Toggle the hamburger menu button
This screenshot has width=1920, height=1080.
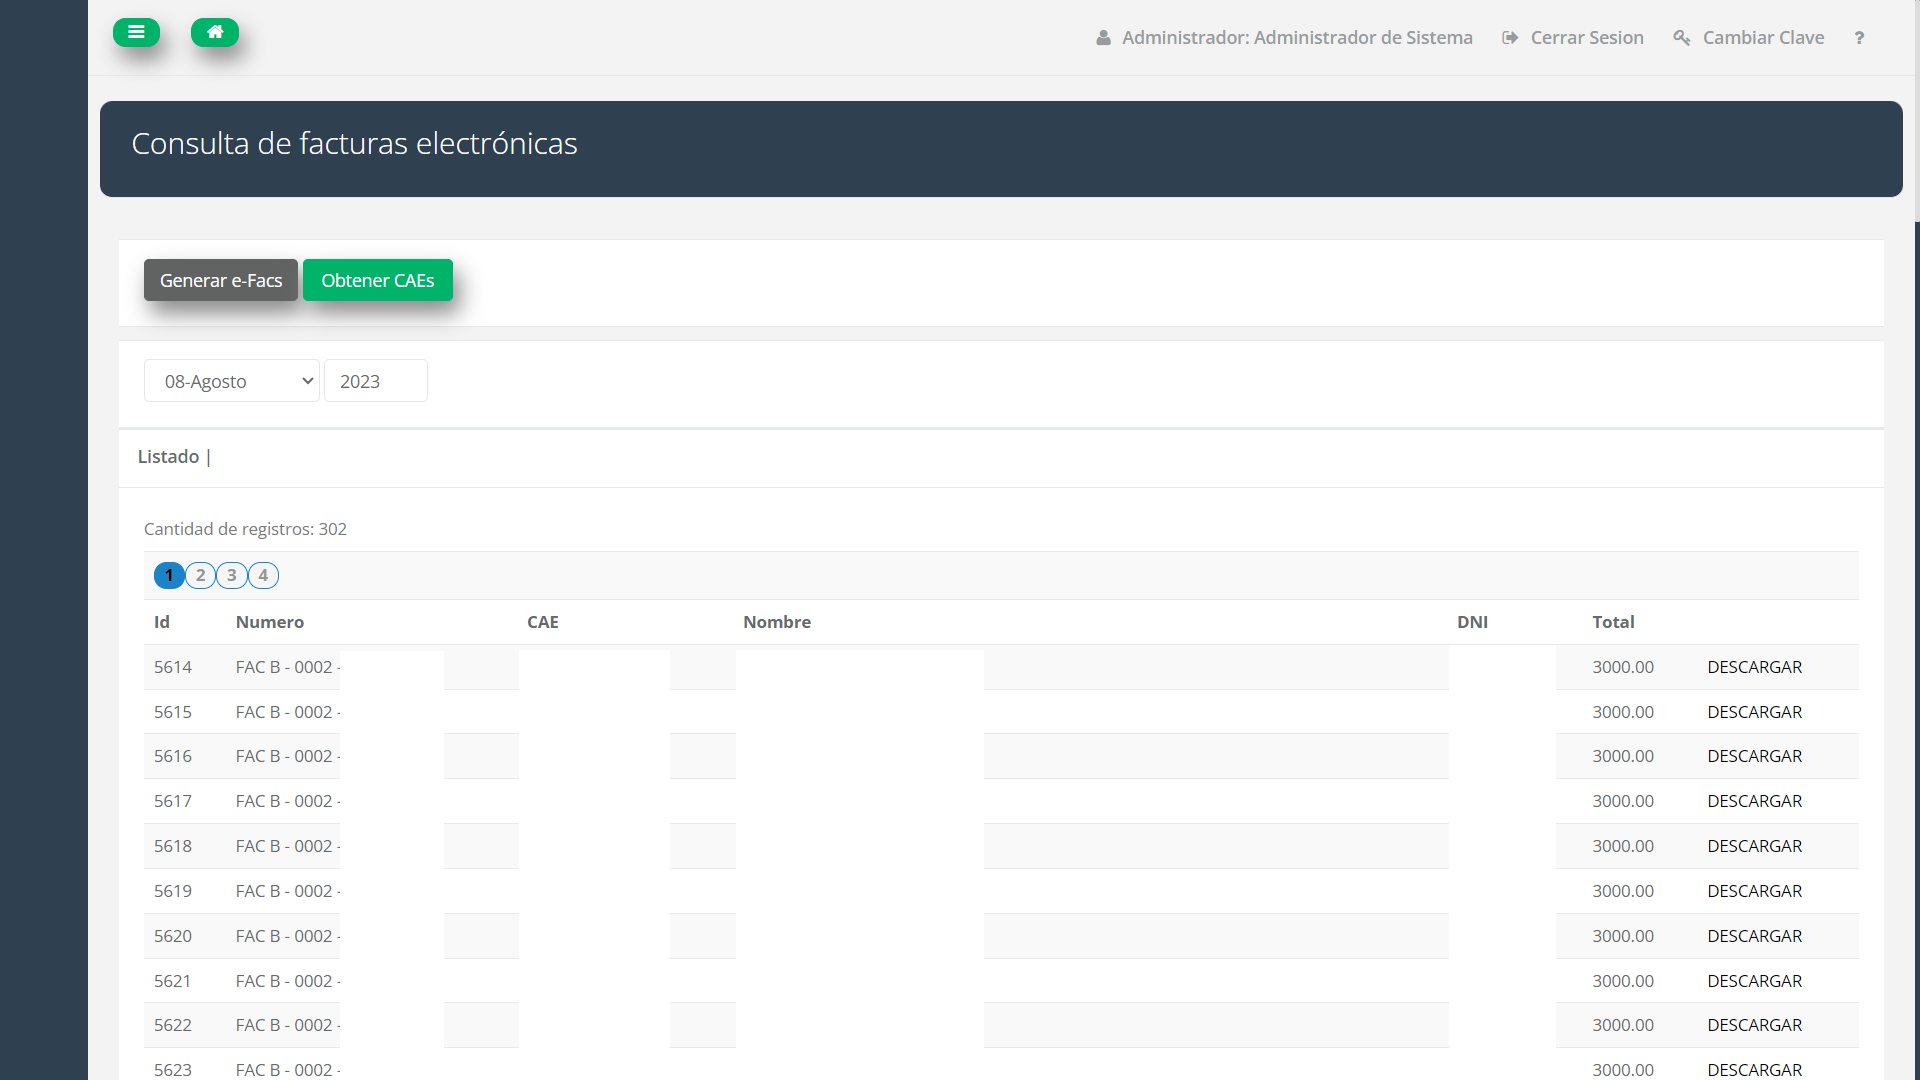click(136, 32)
